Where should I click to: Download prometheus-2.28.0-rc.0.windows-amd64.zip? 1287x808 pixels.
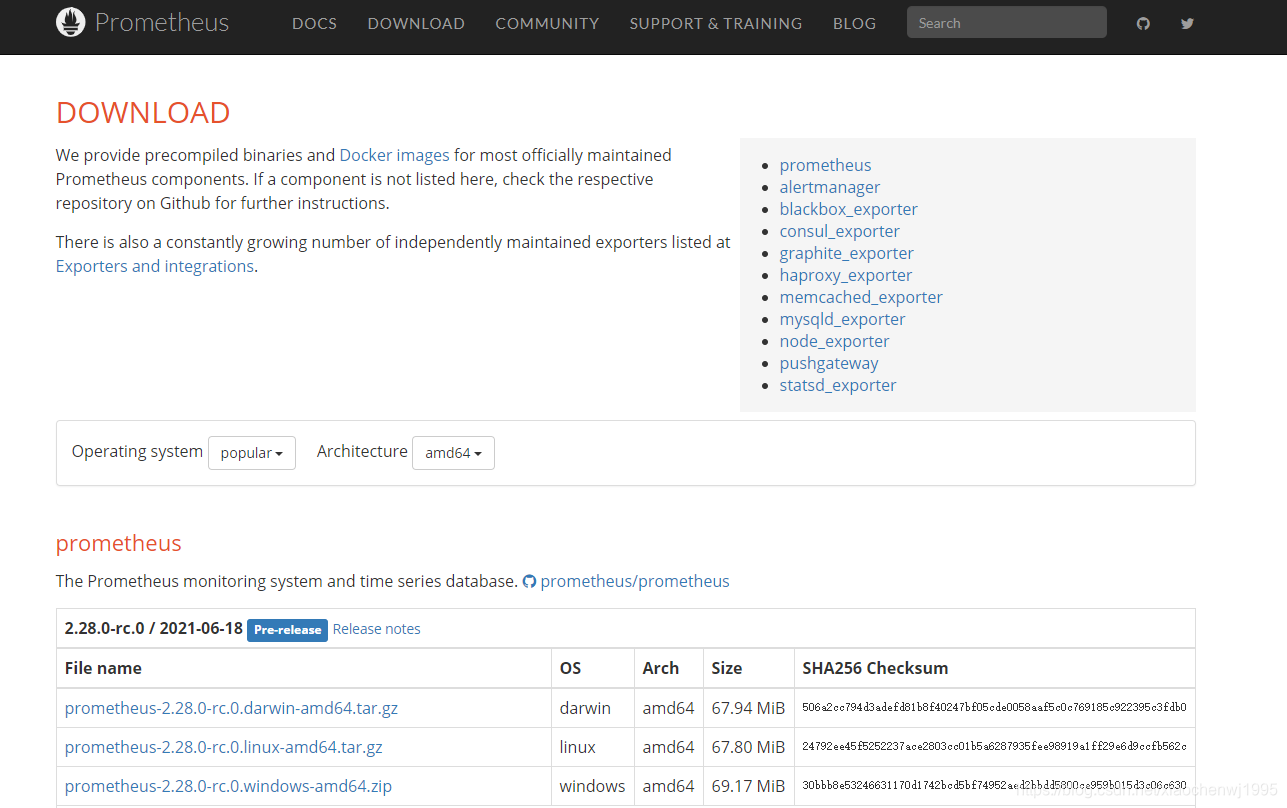pos(228,786)
